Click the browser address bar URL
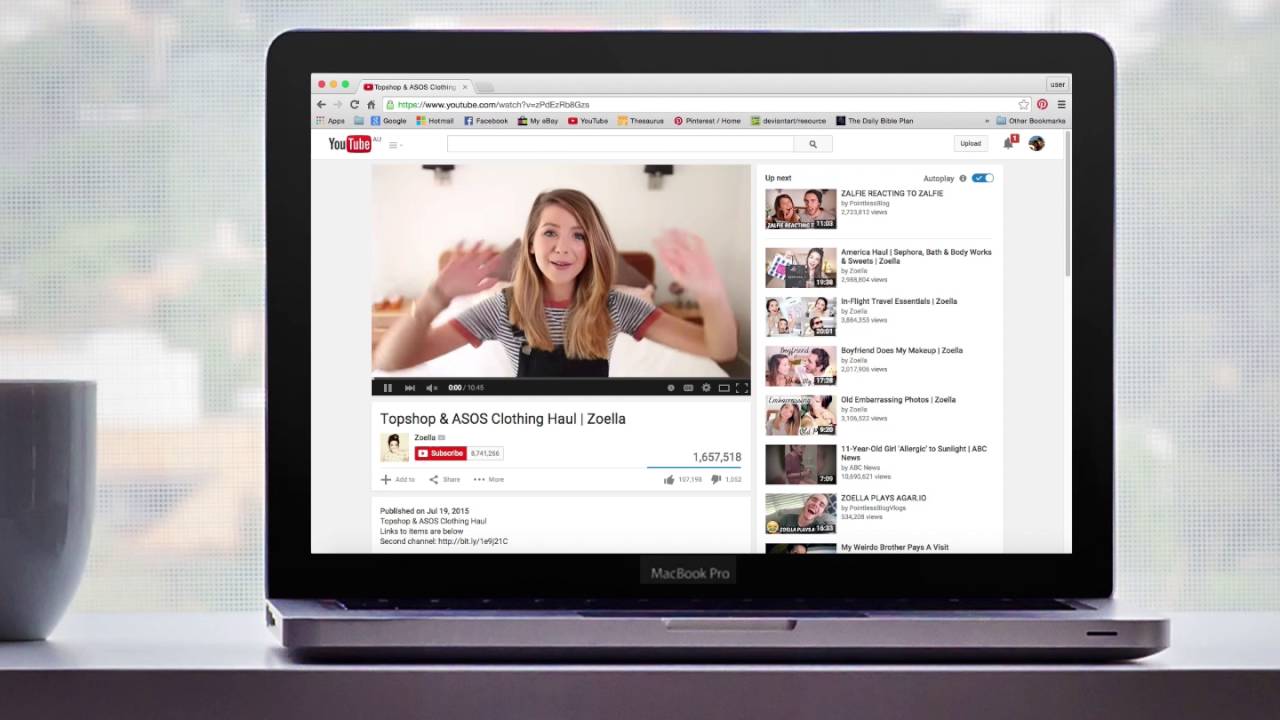The width and height of the screenshot is (1280, 720). point(493,104)
